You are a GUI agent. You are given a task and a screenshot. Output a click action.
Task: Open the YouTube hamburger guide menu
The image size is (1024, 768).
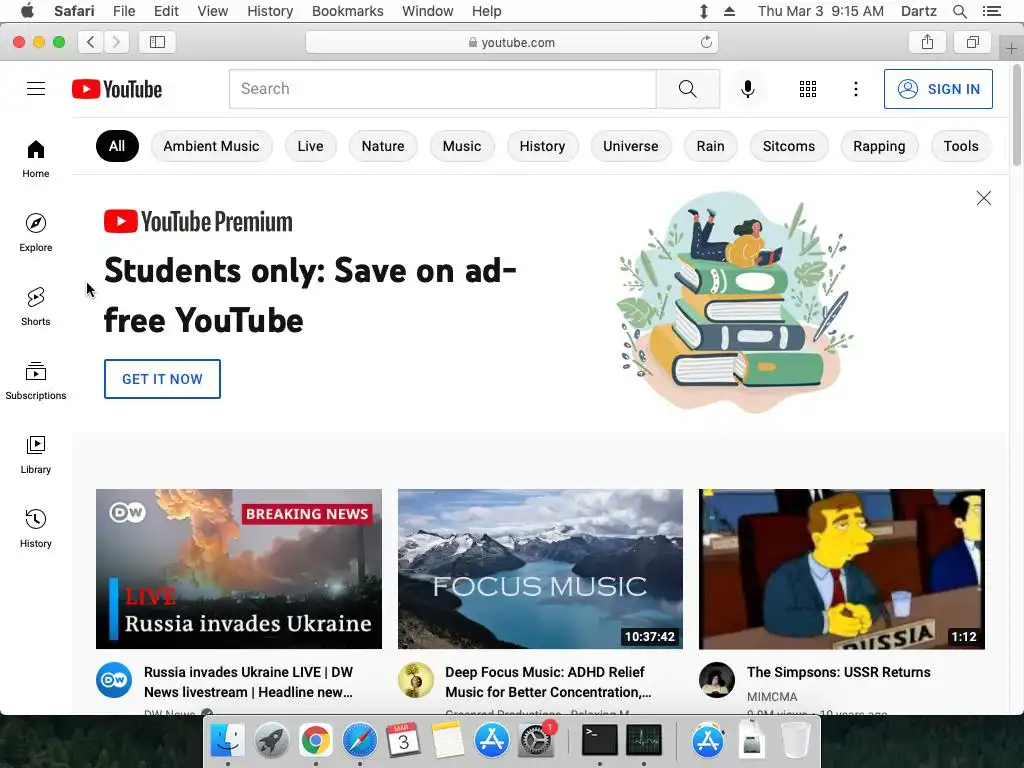pos(36,89)
